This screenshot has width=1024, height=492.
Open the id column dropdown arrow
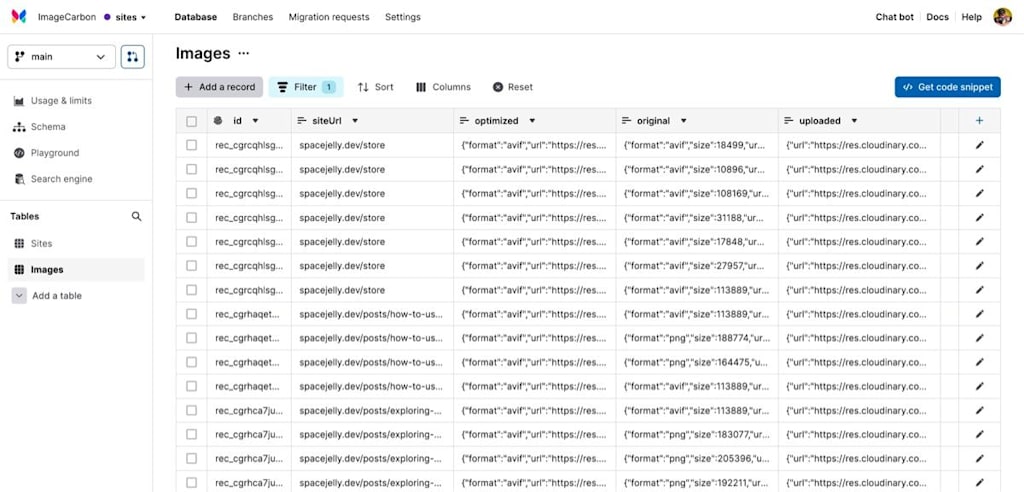(x=255, y=121)
